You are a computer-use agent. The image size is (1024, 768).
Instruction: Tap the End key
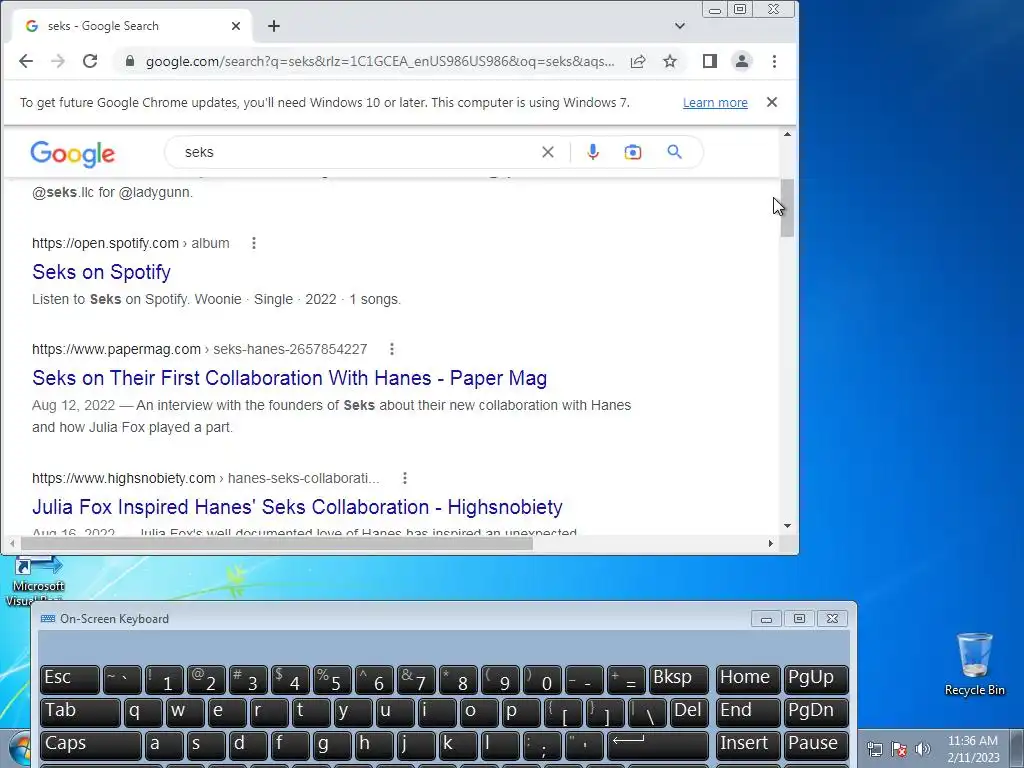[748, 712]
